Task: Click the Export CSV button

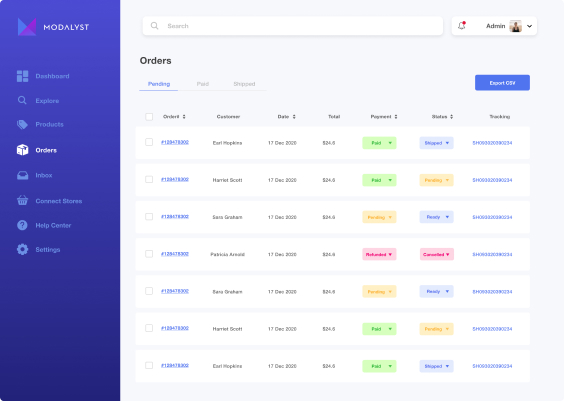Action: 502,83
